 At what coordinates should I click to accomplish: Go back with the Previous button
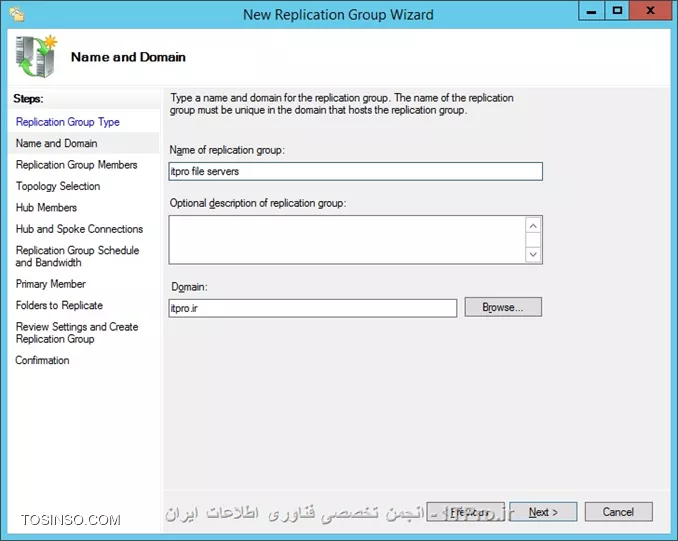(x=465, y=512)
